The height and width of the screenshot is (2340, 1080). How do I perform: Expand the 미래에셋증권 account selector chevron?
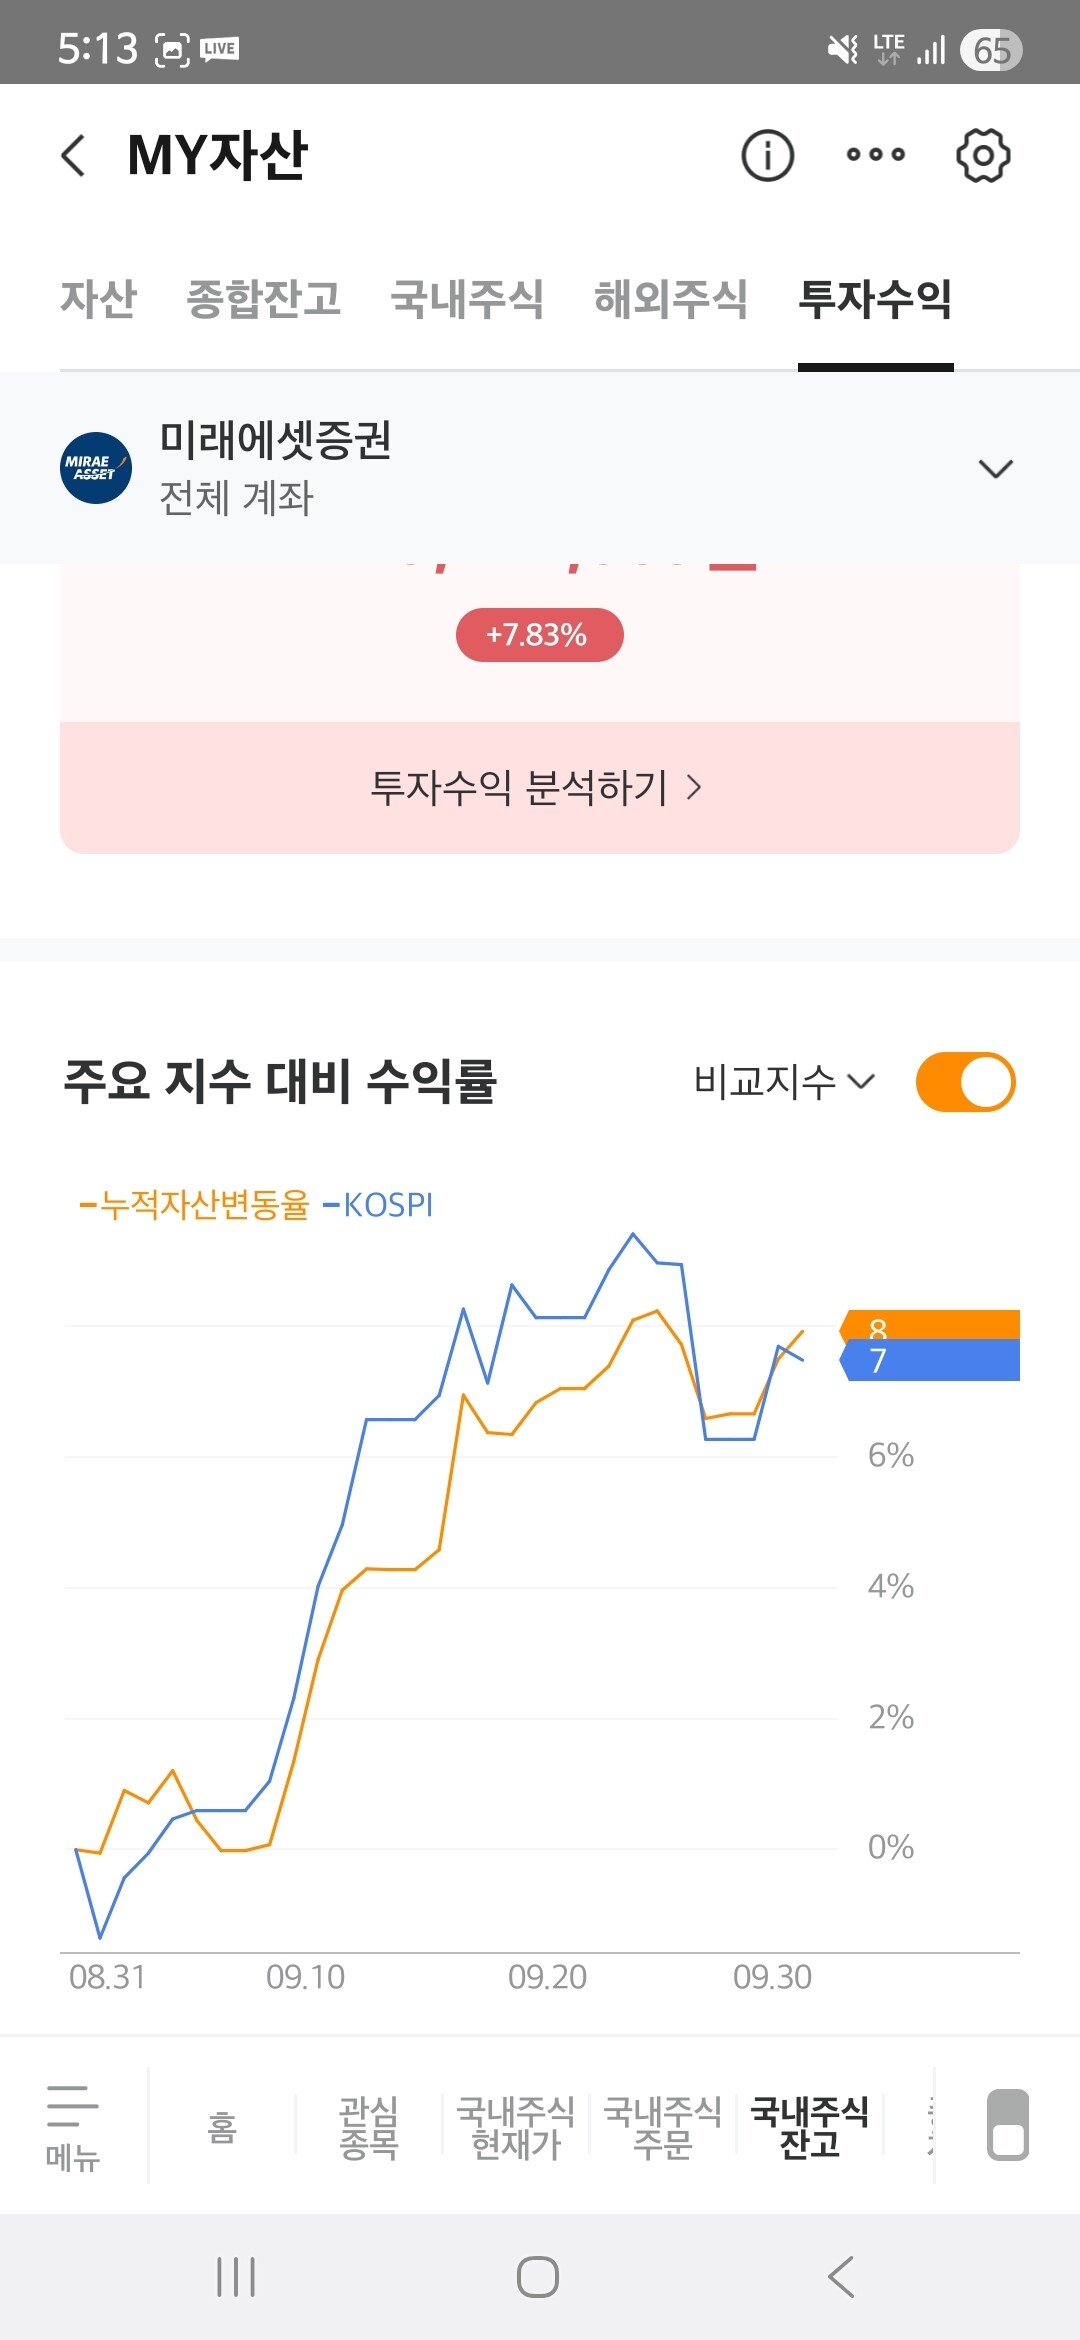995,469
